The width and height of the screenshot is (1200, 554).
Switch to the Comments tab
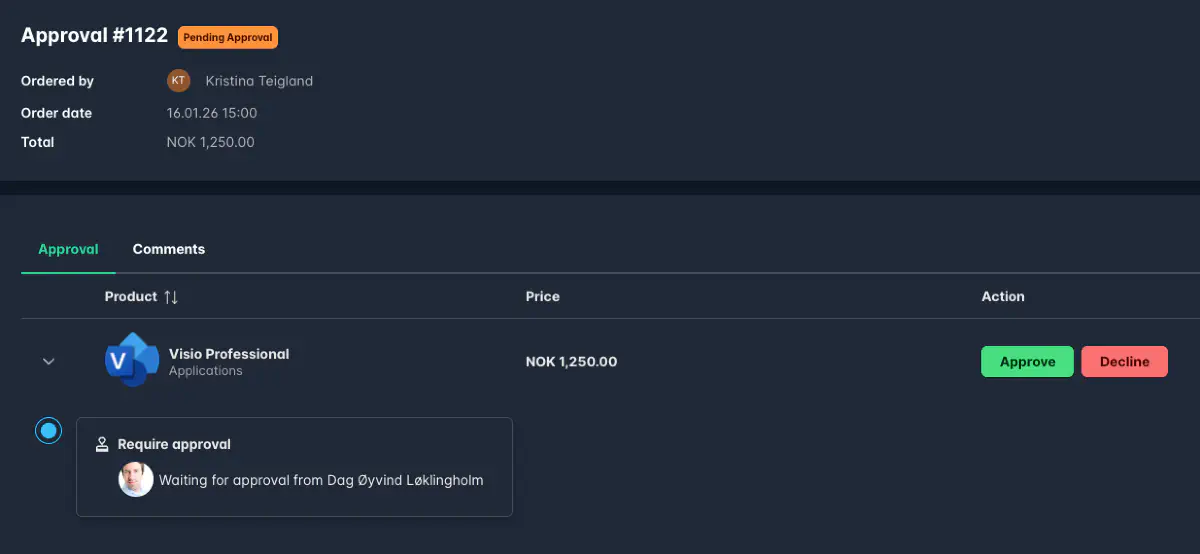pos(169,249)
